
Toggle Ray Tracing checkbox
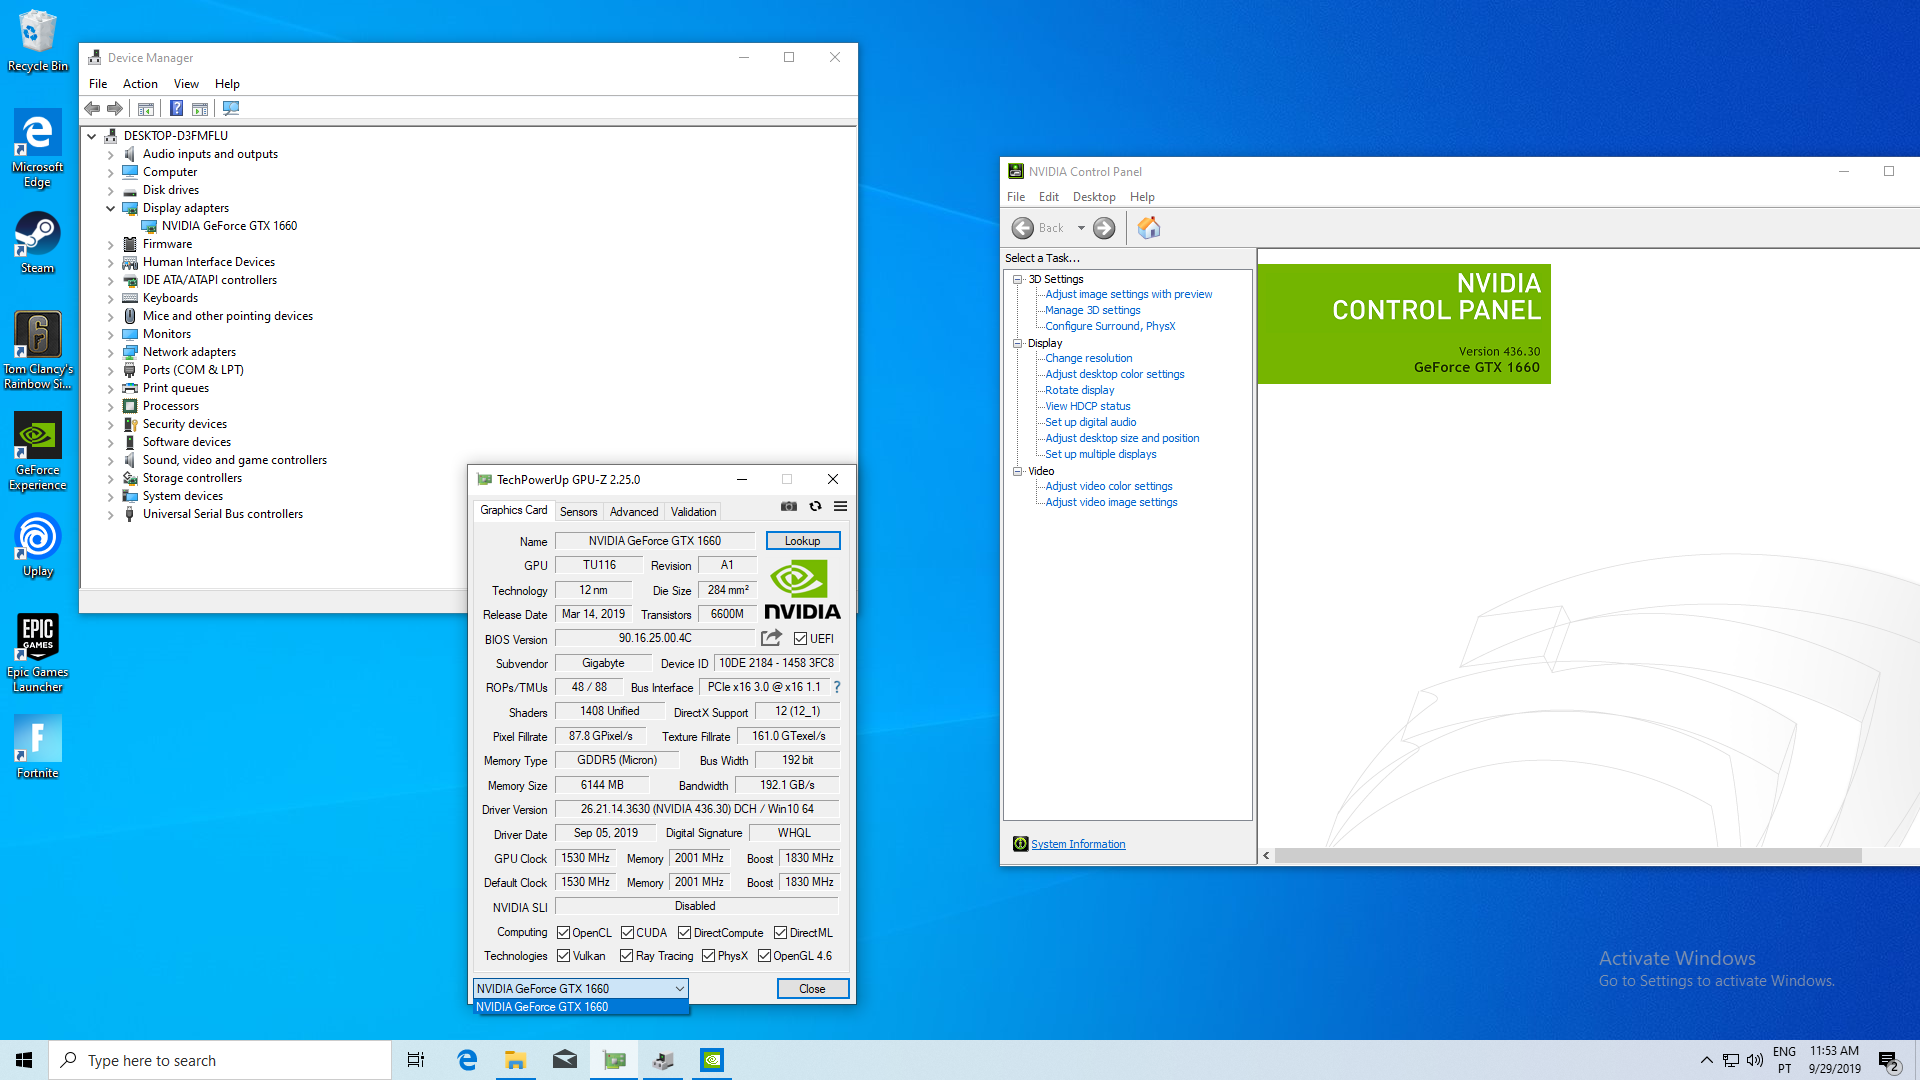[626, 956]
